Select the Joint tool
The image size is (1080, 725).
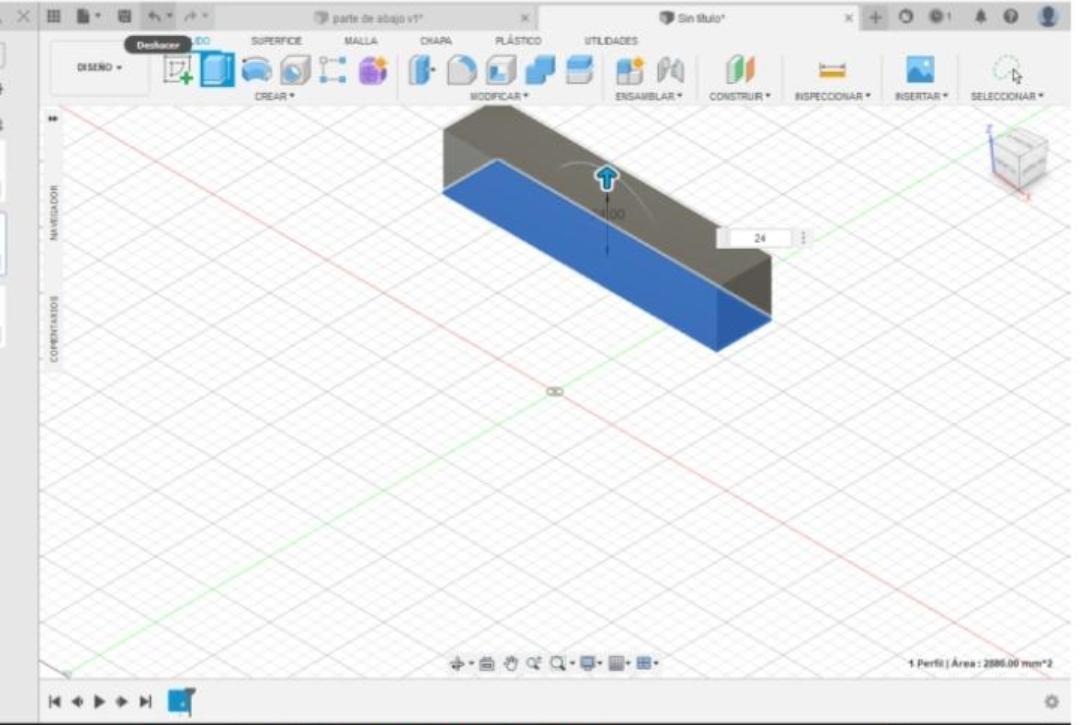(x=670, y=70)
